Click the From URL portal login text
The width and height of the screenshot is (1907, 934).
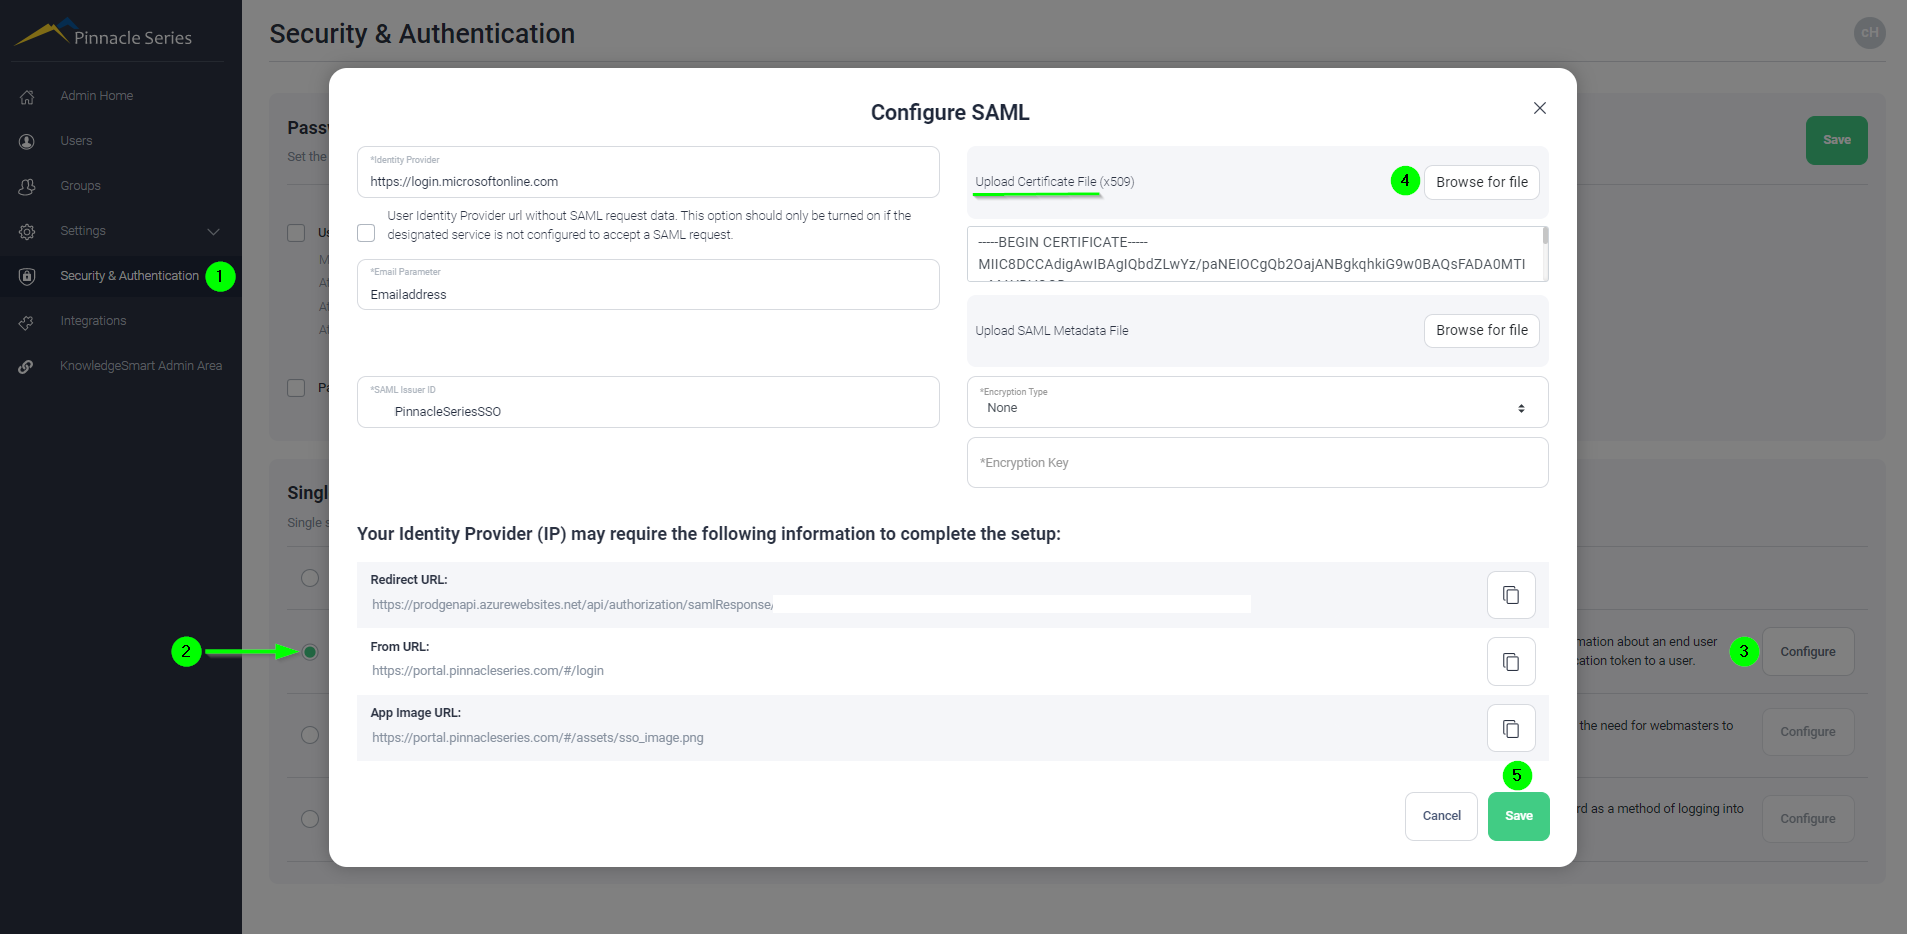pyautogui.click(x=488, y=671)
